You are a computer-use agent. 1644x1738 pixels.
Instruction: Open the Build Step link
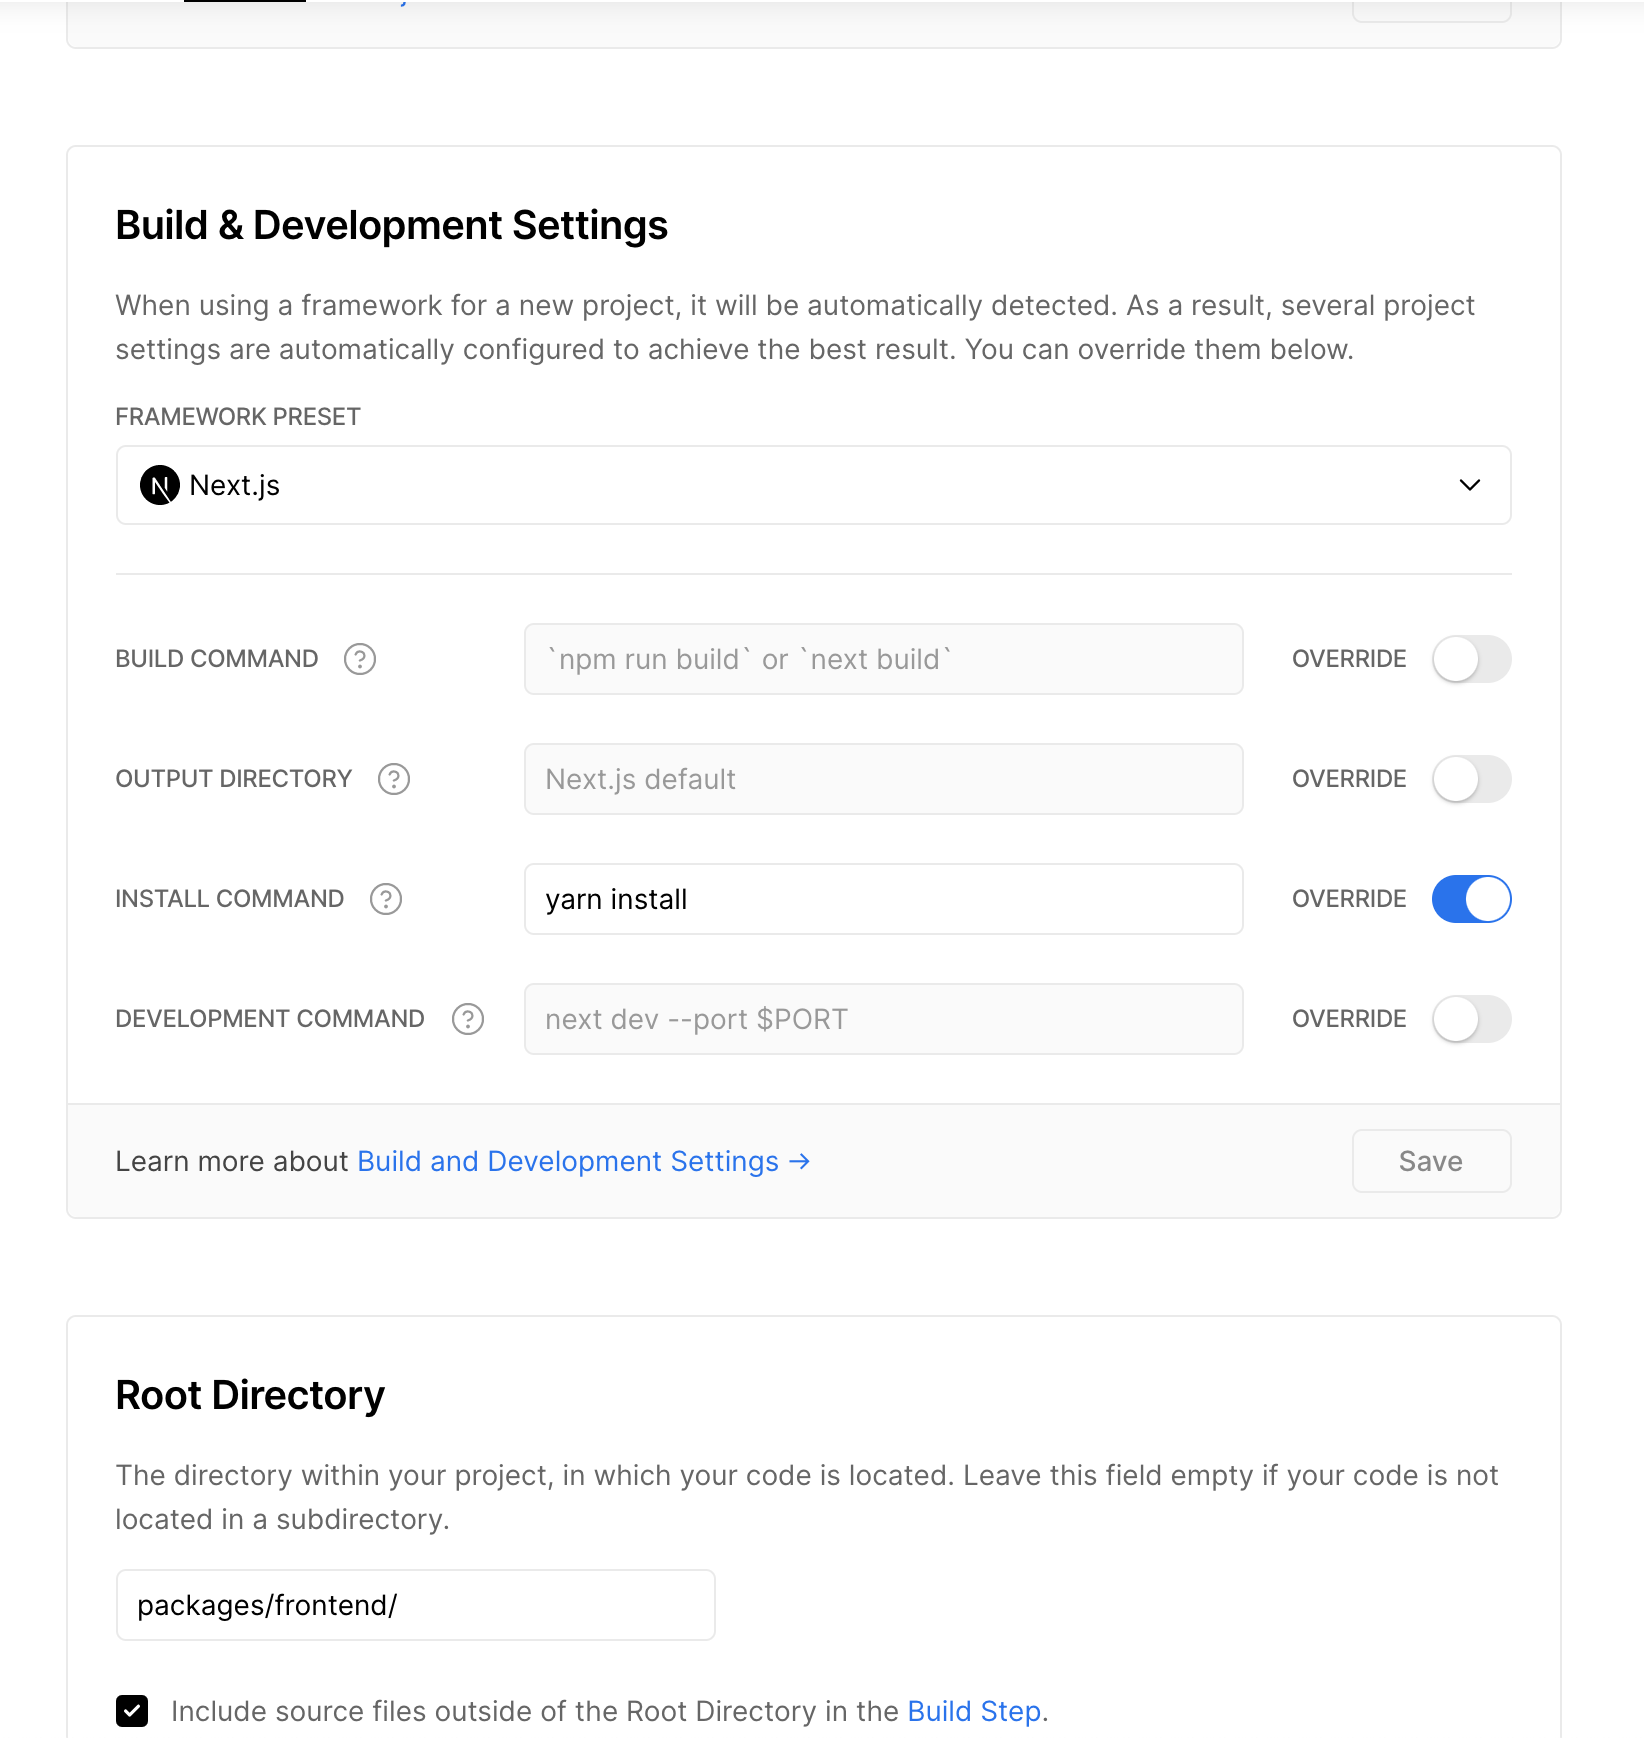974,1711
